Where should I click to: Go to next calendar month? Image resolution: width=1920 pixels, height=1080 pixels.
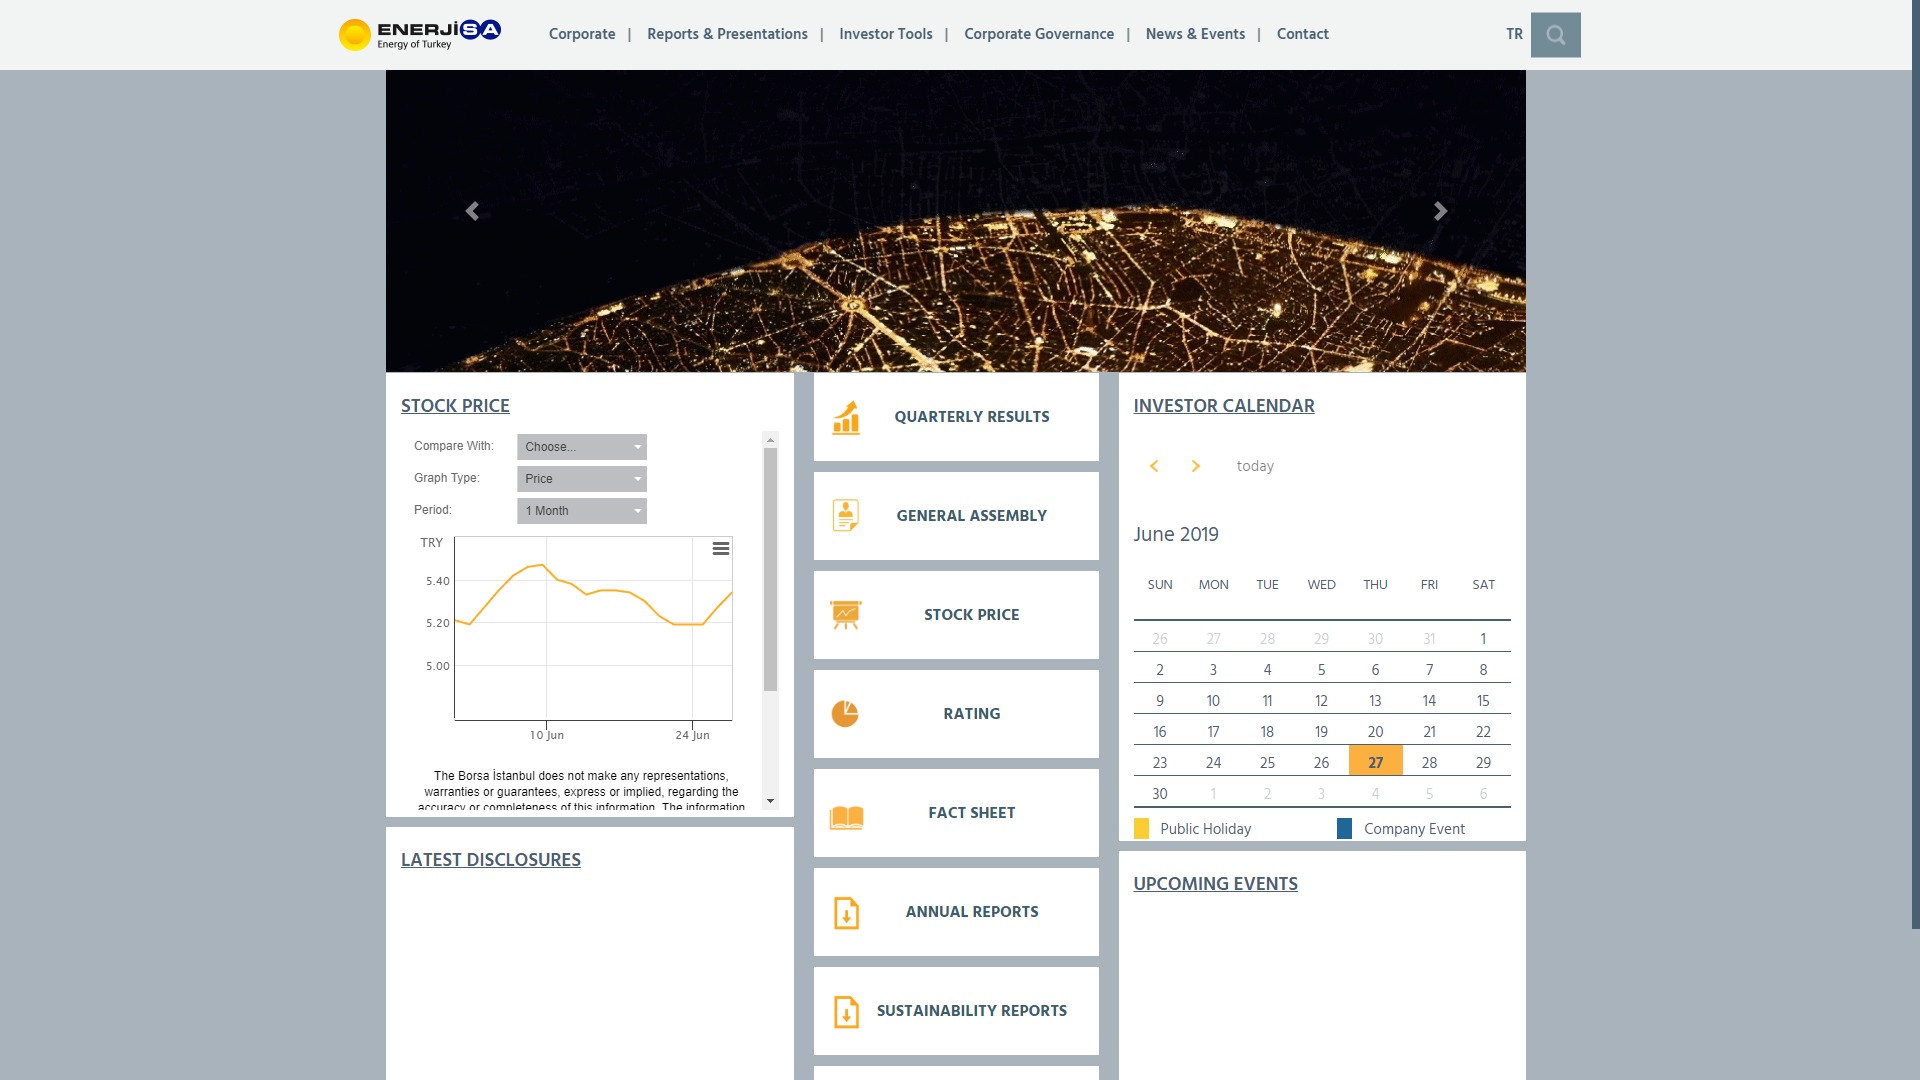coord(1195,466)
